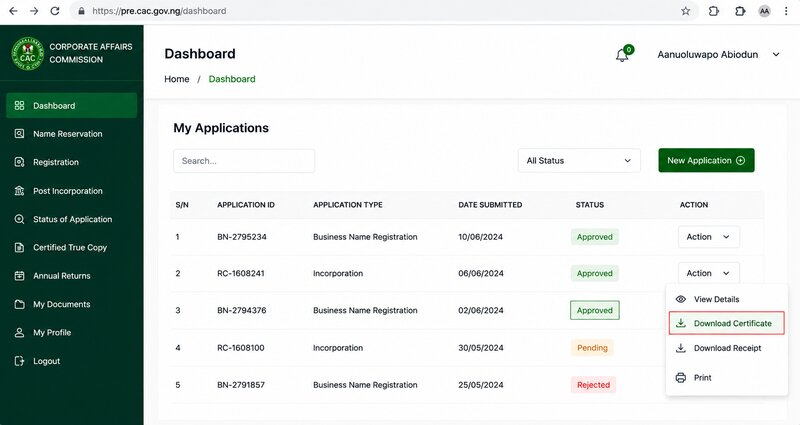The image size is (800, 425).
Task: Click the browser back arrow
Action: coord(13,11)
